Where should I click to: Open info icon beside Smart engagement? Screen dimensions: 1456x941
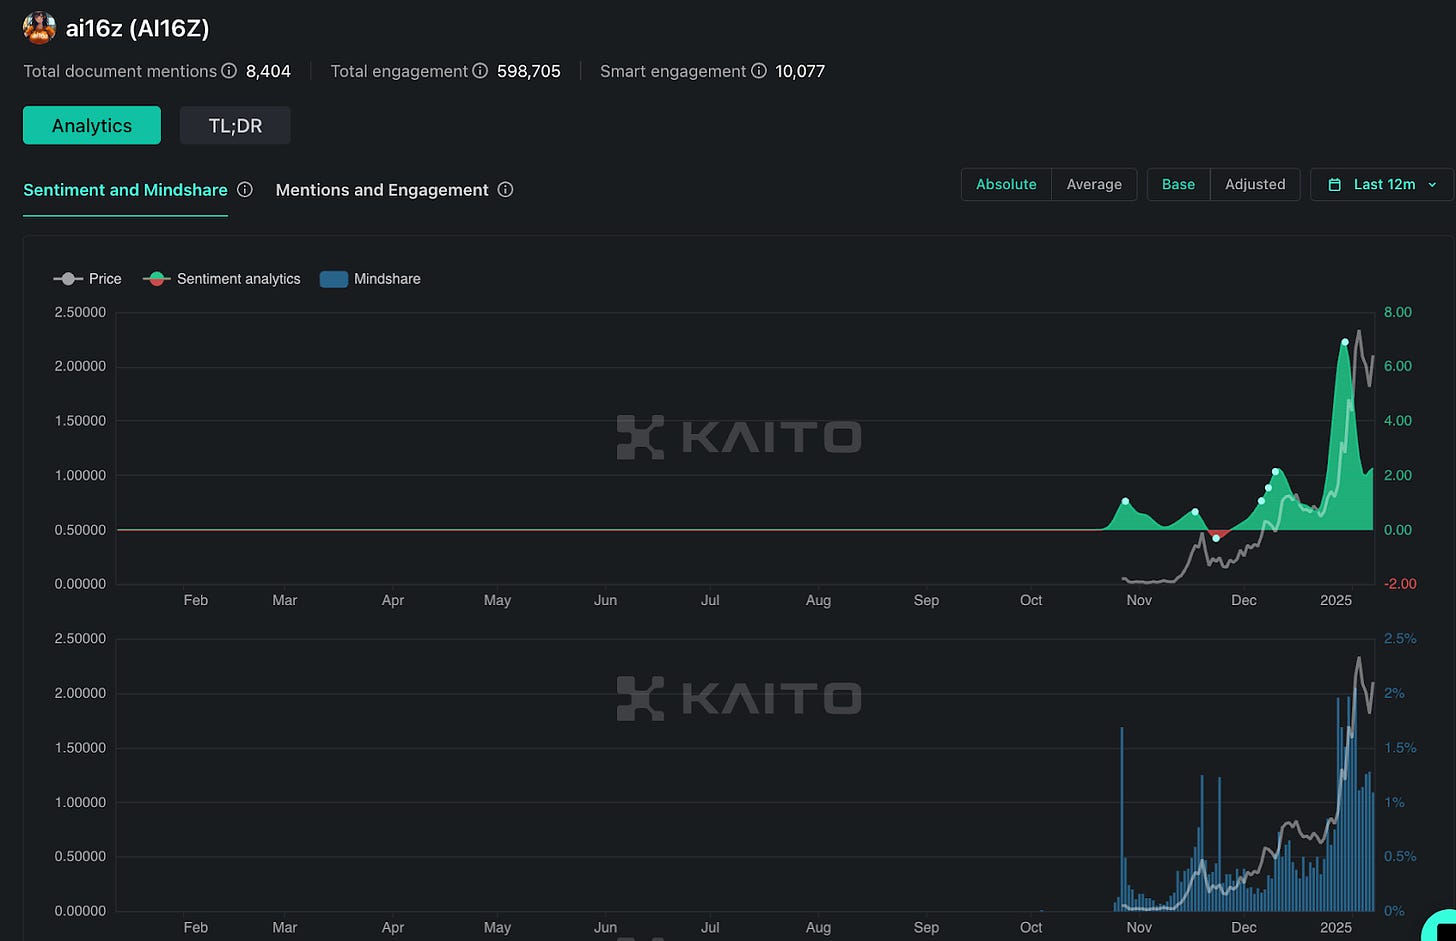point(759,71)
